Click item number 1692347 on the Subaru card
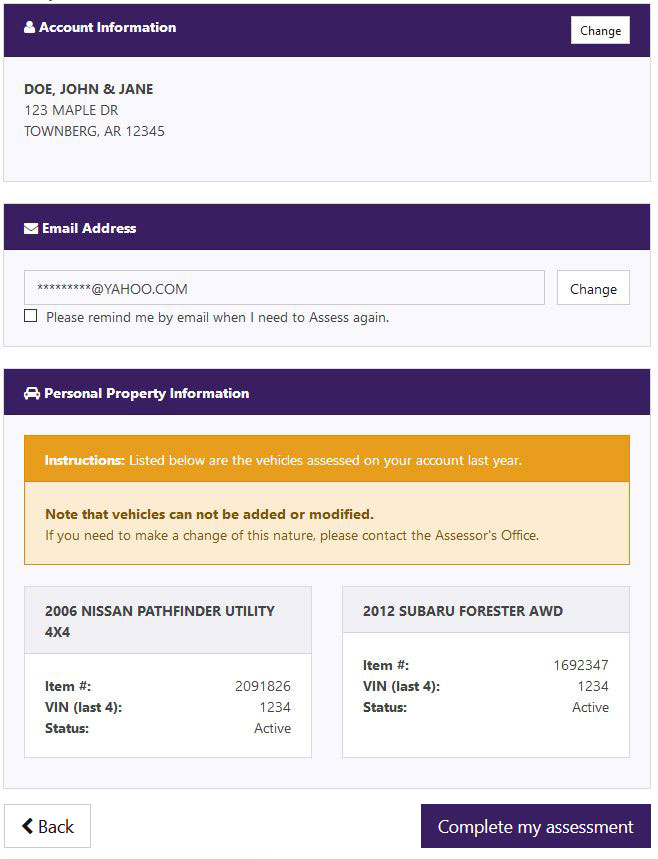Image resolution: width=658 pixels, height=859 pixels. (x=581, y=665)
